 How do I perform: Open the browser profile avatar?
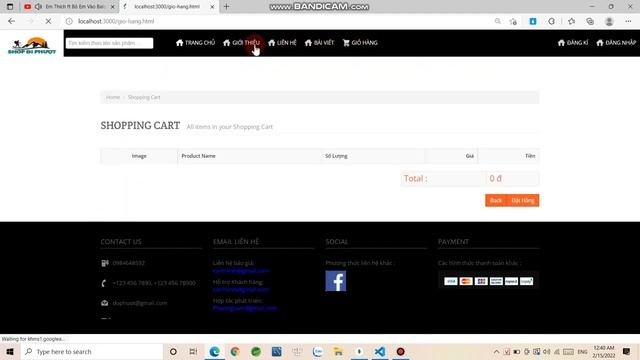[x=609, y=21]
